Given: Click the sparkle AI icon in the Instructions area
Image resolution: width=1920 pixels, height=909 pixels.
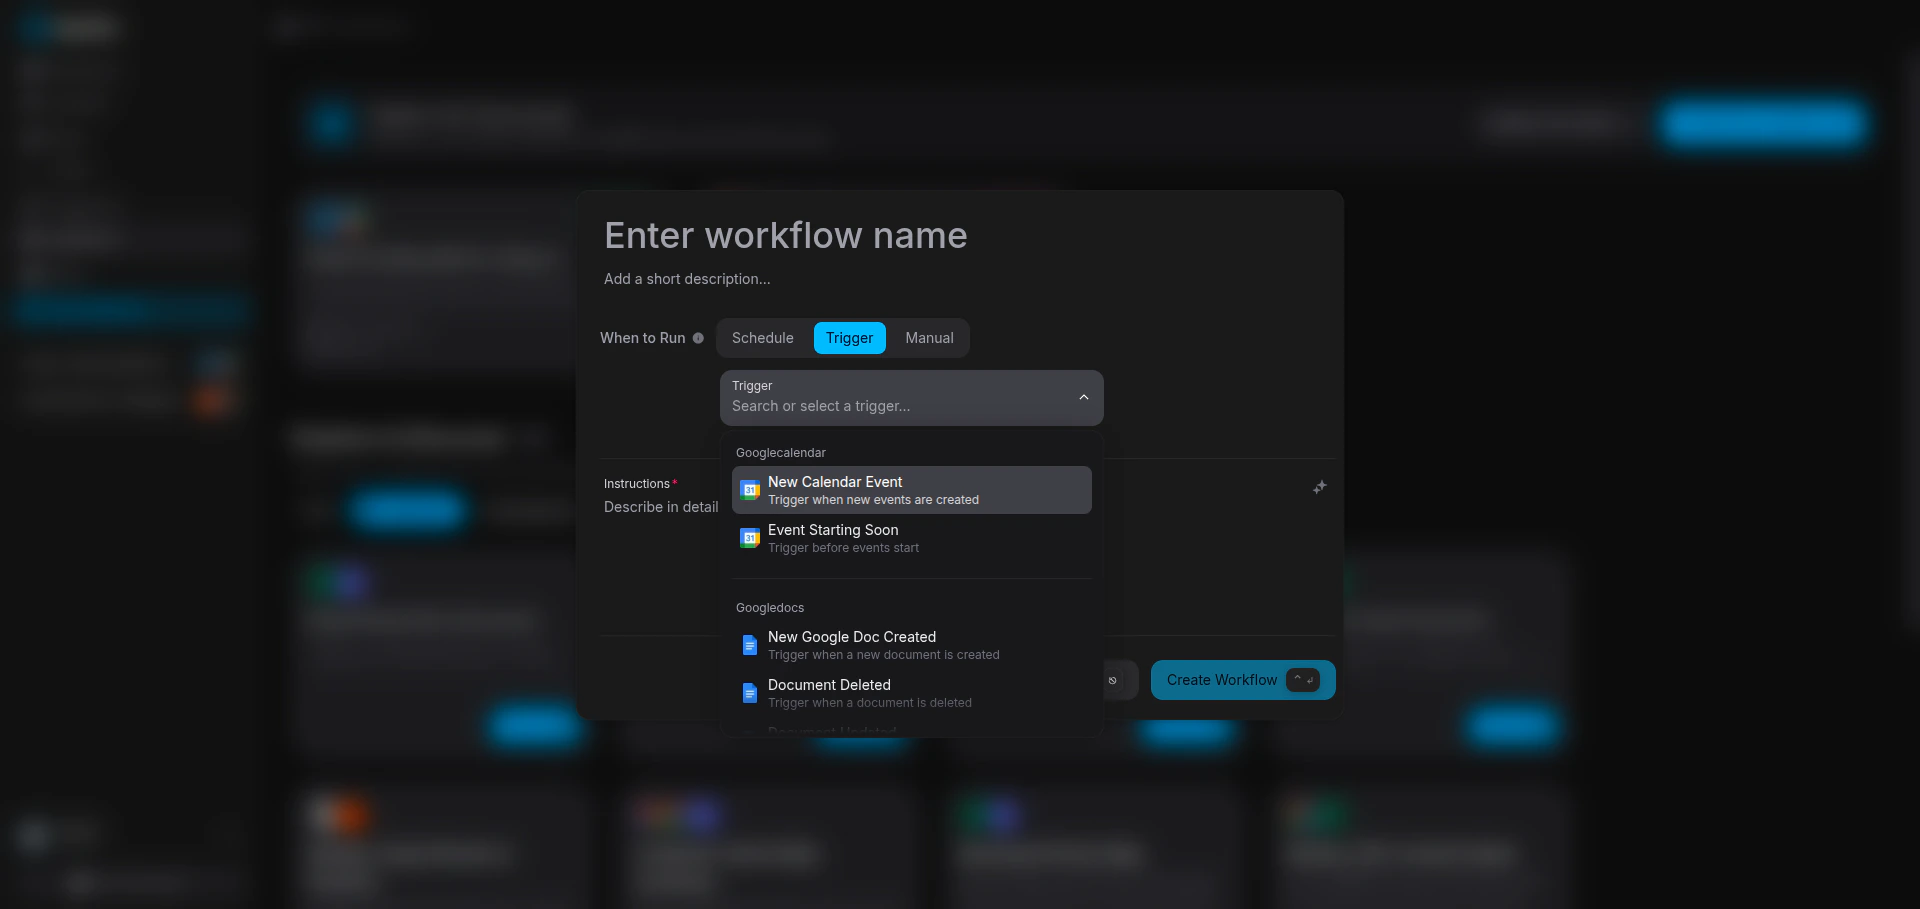Looking at the screenshot, I should pos(1319,487).
